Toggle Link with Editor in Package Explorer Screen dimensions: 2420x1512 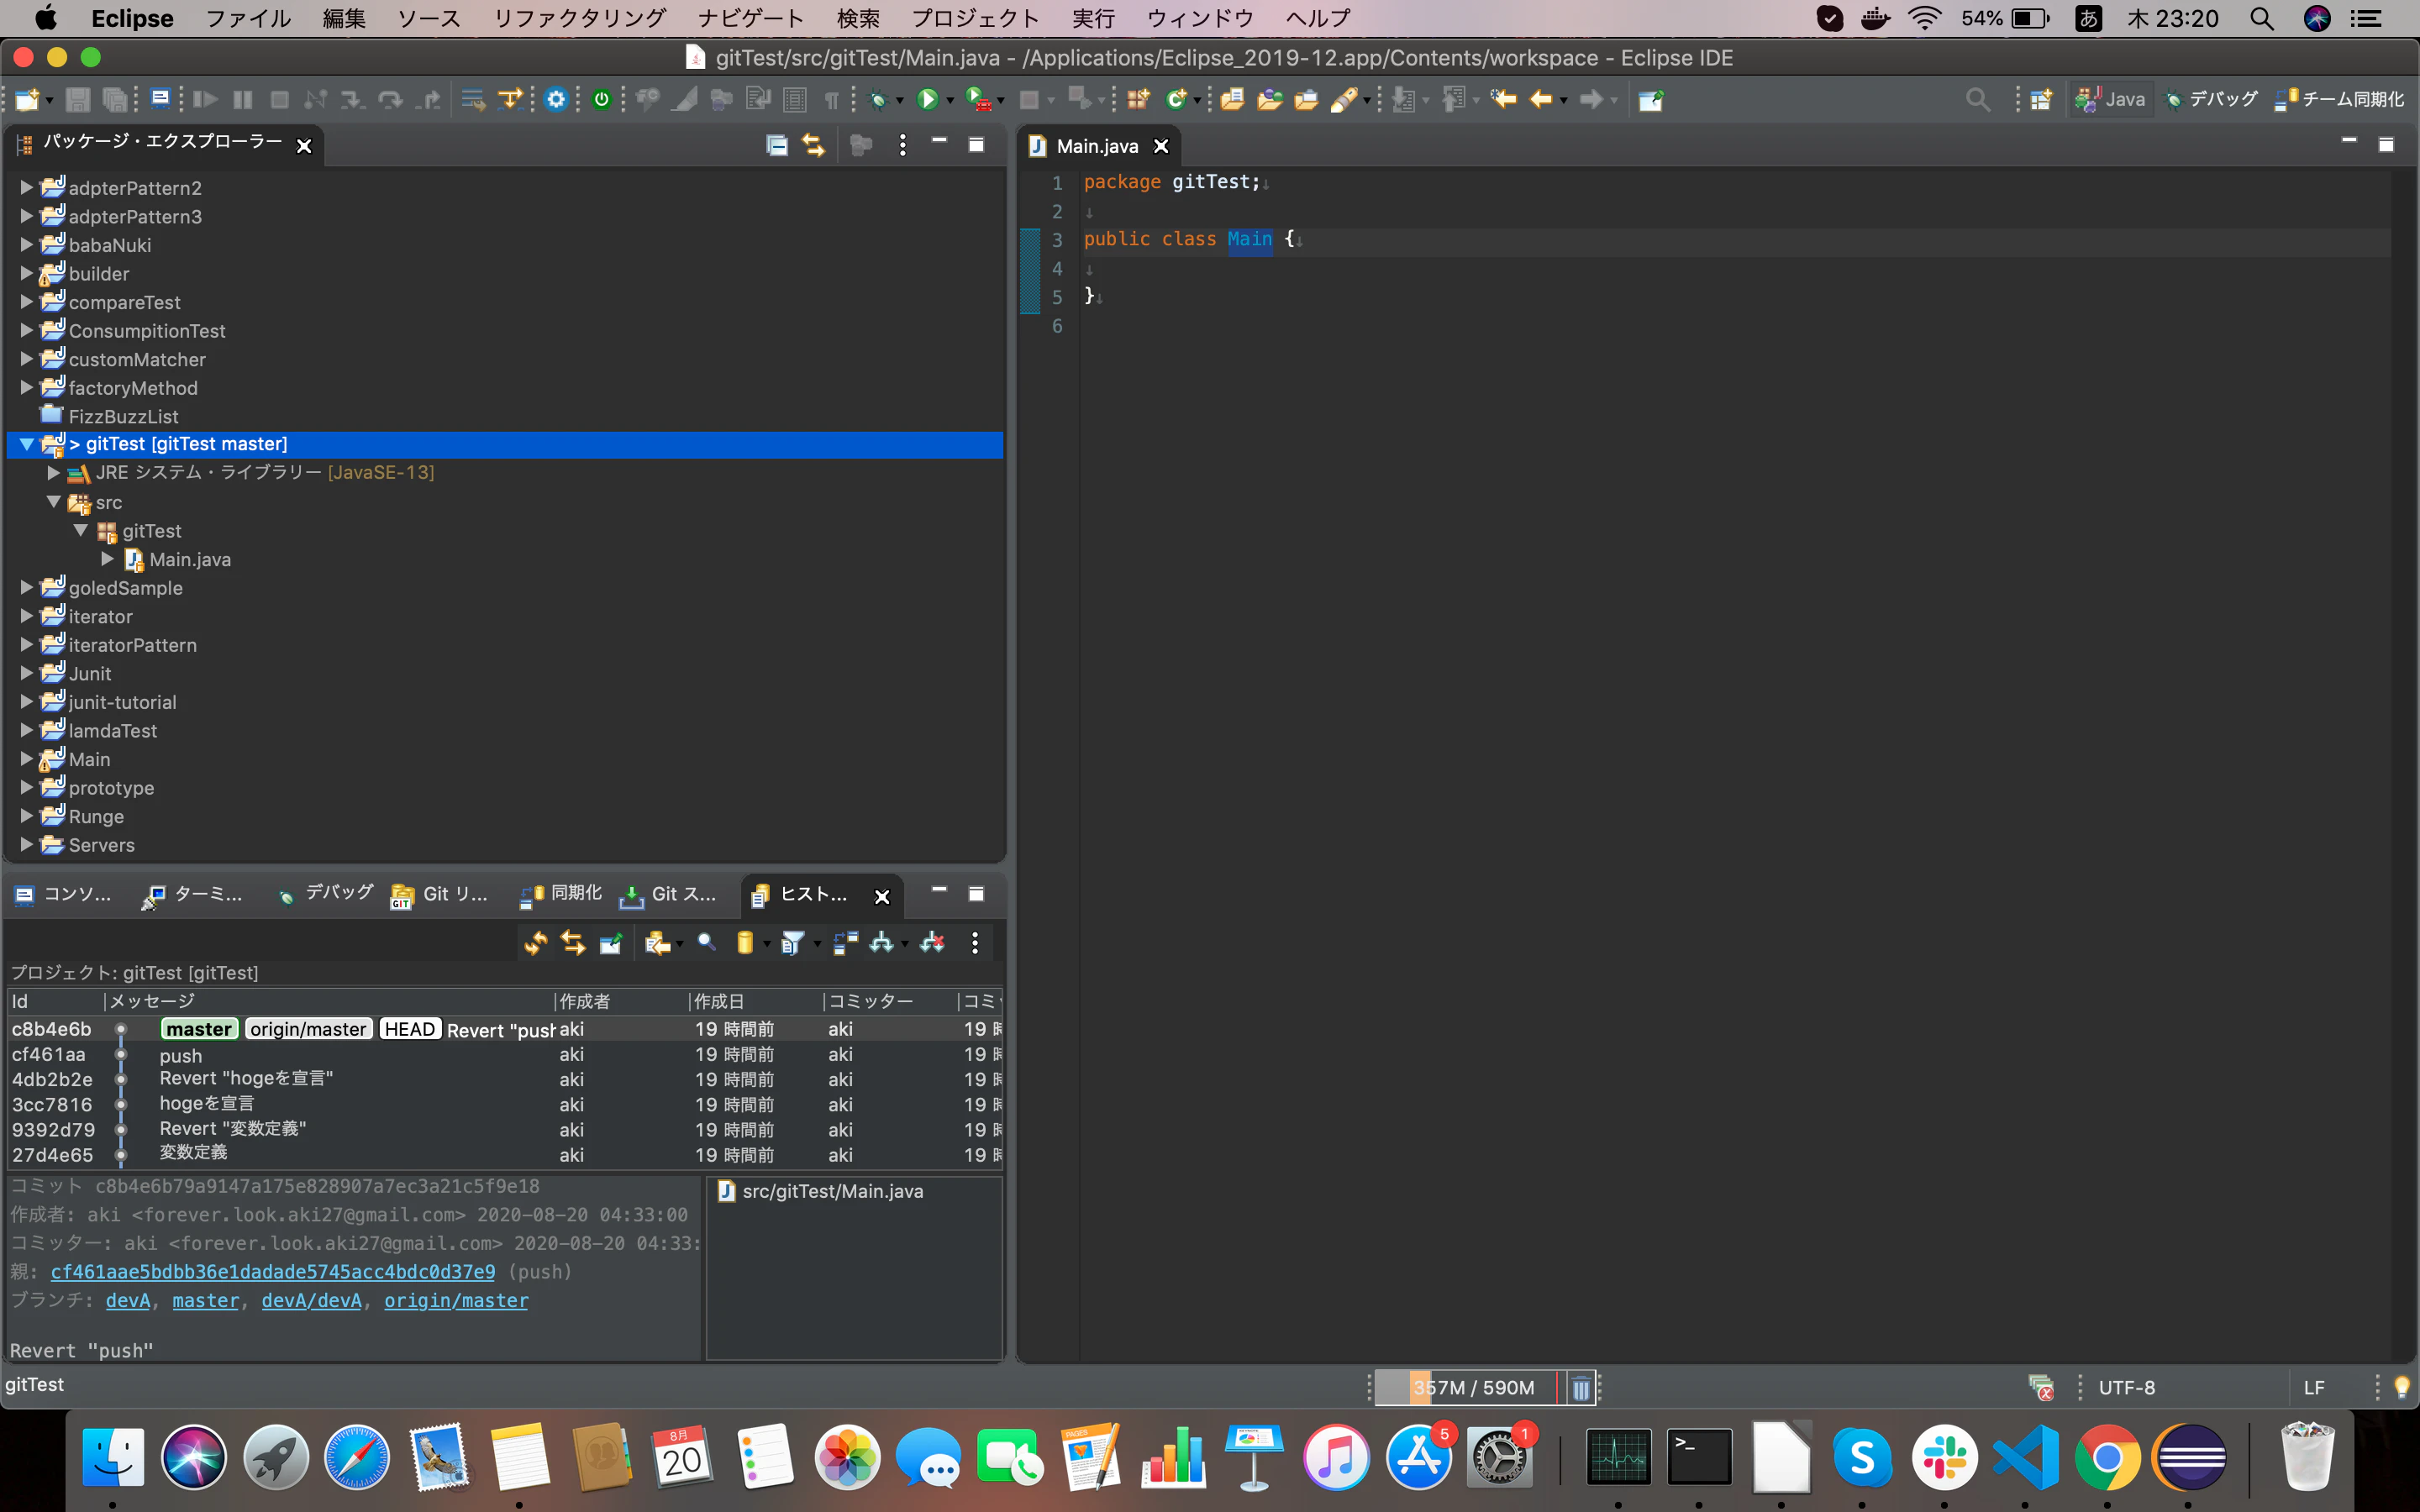[813, 145]
